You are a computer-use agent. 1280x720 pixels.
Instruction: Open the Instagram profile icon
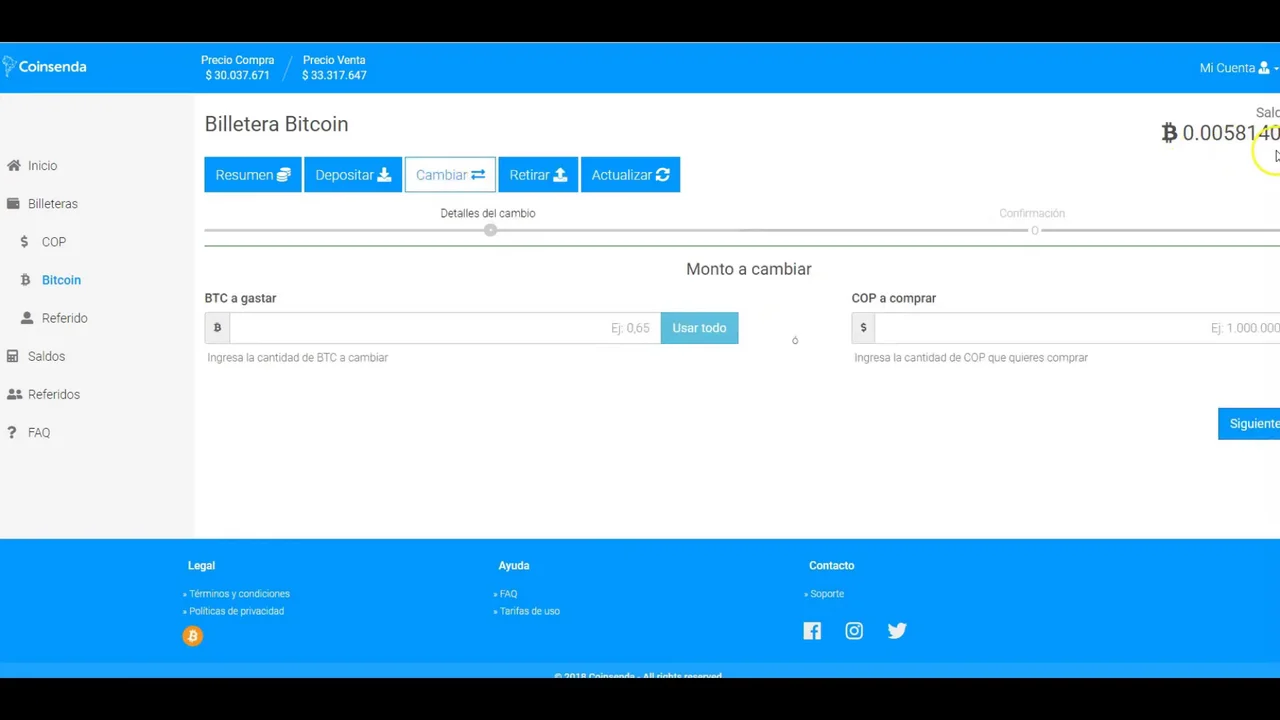click(854, 631)
